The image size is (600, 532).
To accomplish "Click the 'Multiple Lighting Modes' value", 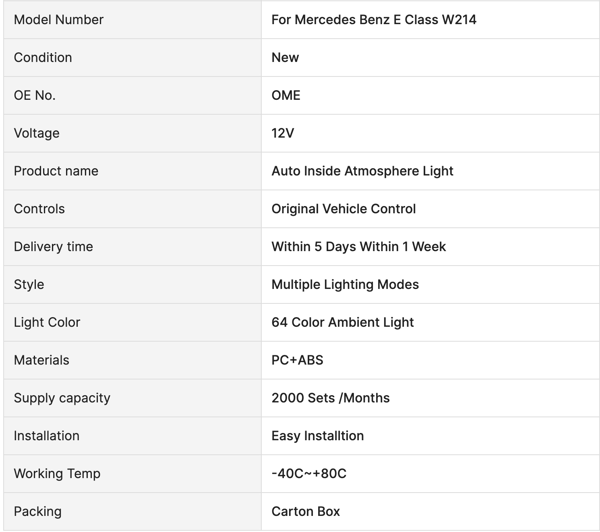I will [x=345, y=284].
